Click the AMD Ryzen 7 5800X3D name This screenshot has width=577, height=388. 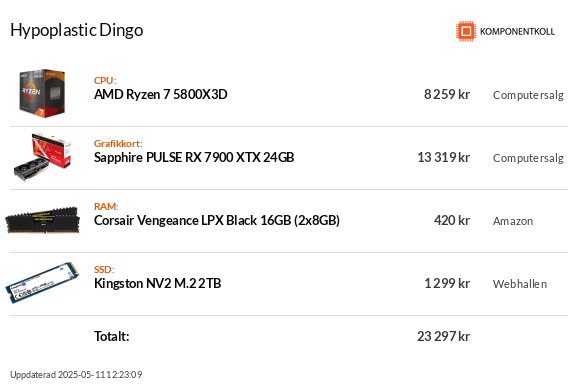pyautogui.click(x=160, y=95)
